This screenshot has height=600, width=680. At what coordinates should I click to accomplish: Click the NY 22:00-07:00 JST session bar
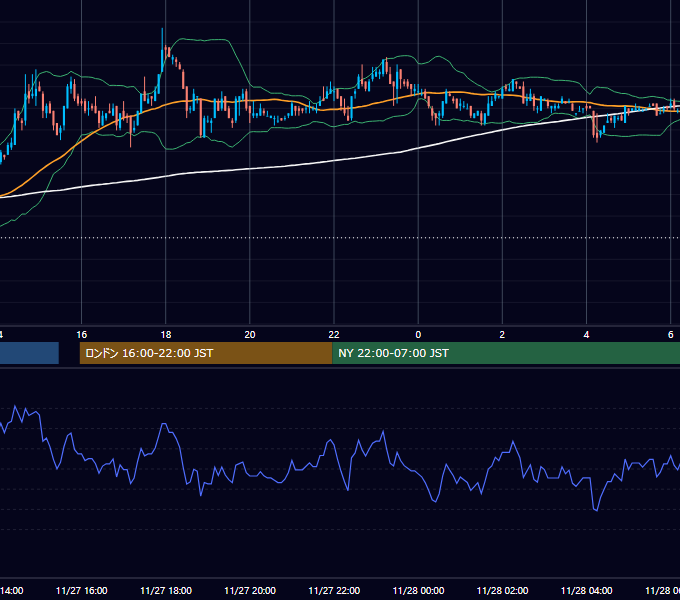click(506, 353)
